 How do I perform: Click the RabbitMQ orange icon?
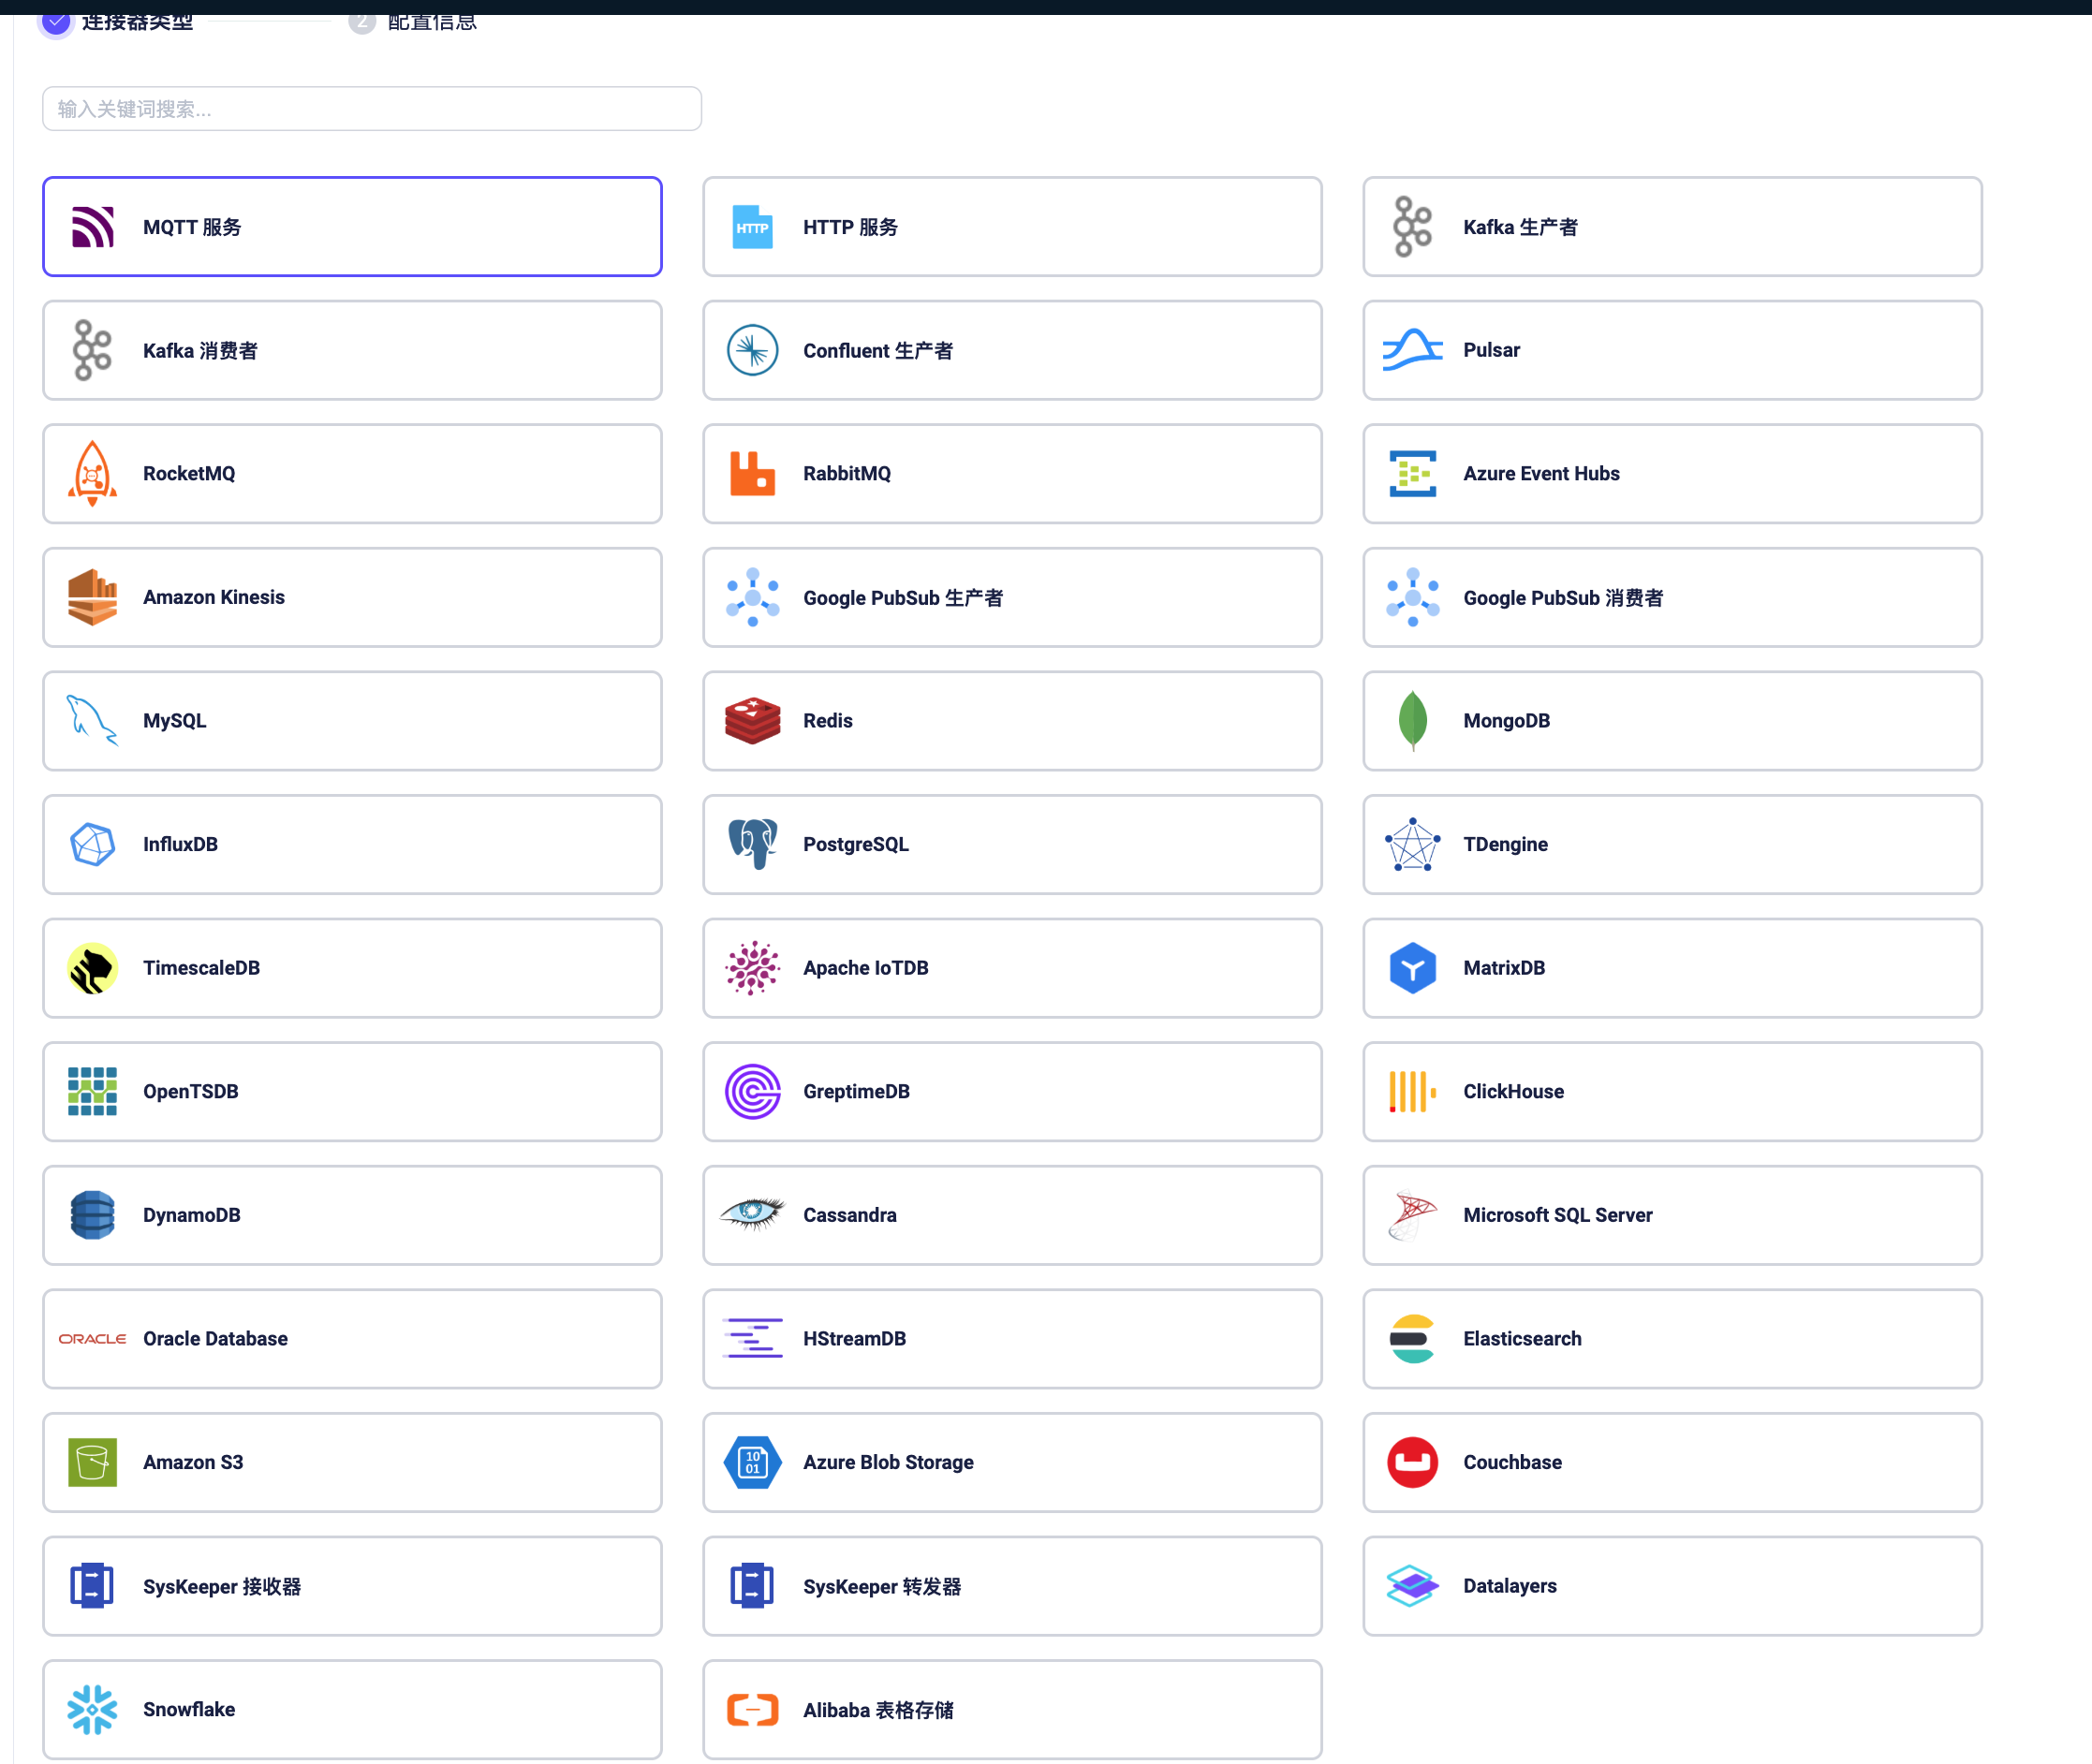click(752, 473)
